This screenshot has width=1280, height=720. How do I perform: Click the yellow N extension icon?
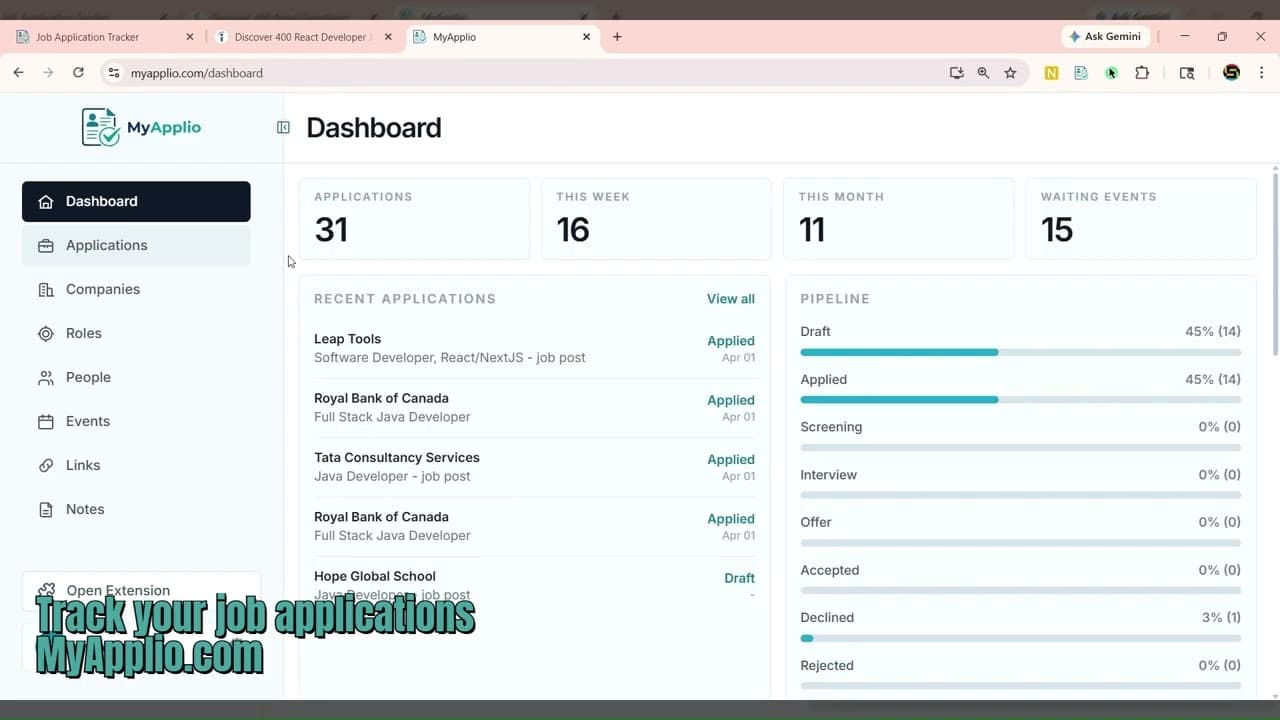coord(1051,73)
